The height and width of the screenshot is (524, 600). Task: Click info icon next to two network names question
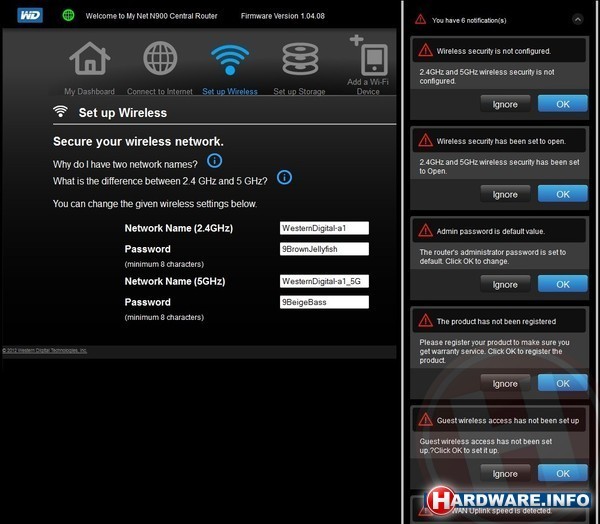214,160
